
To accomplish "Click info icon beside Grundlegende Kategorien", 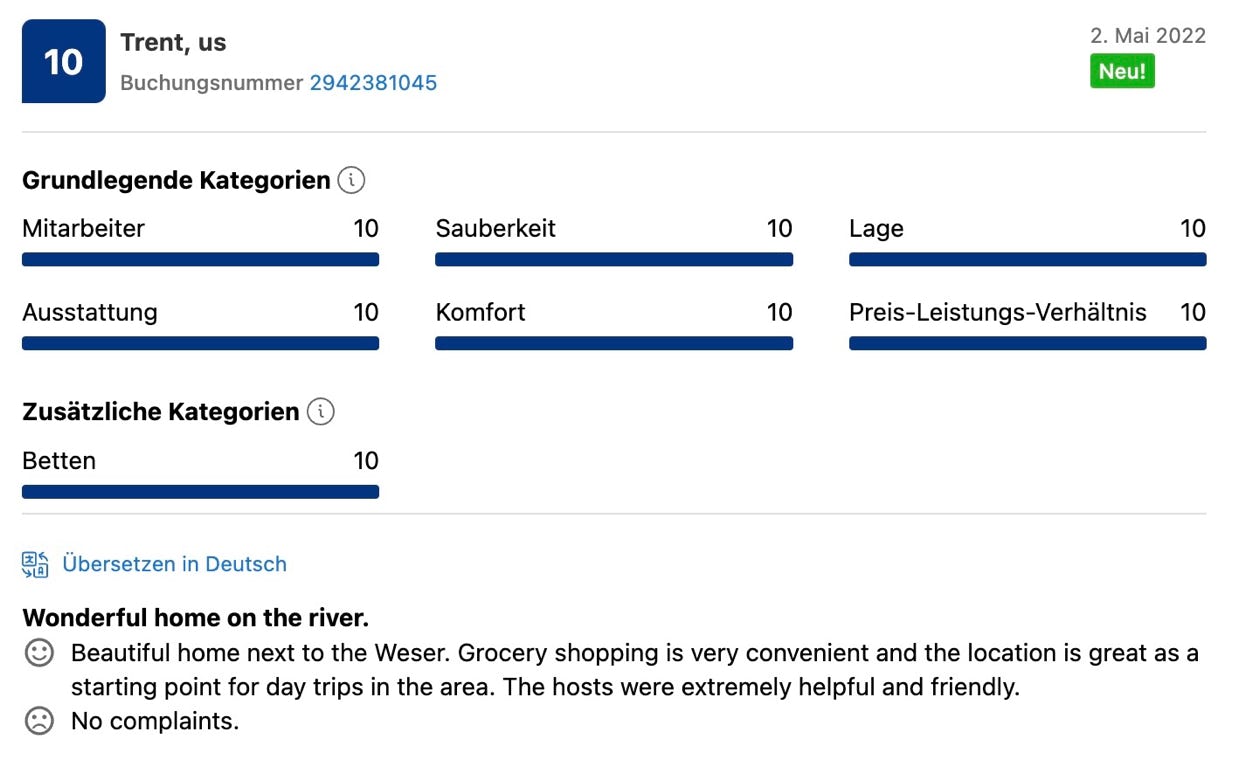I will 351,180.
